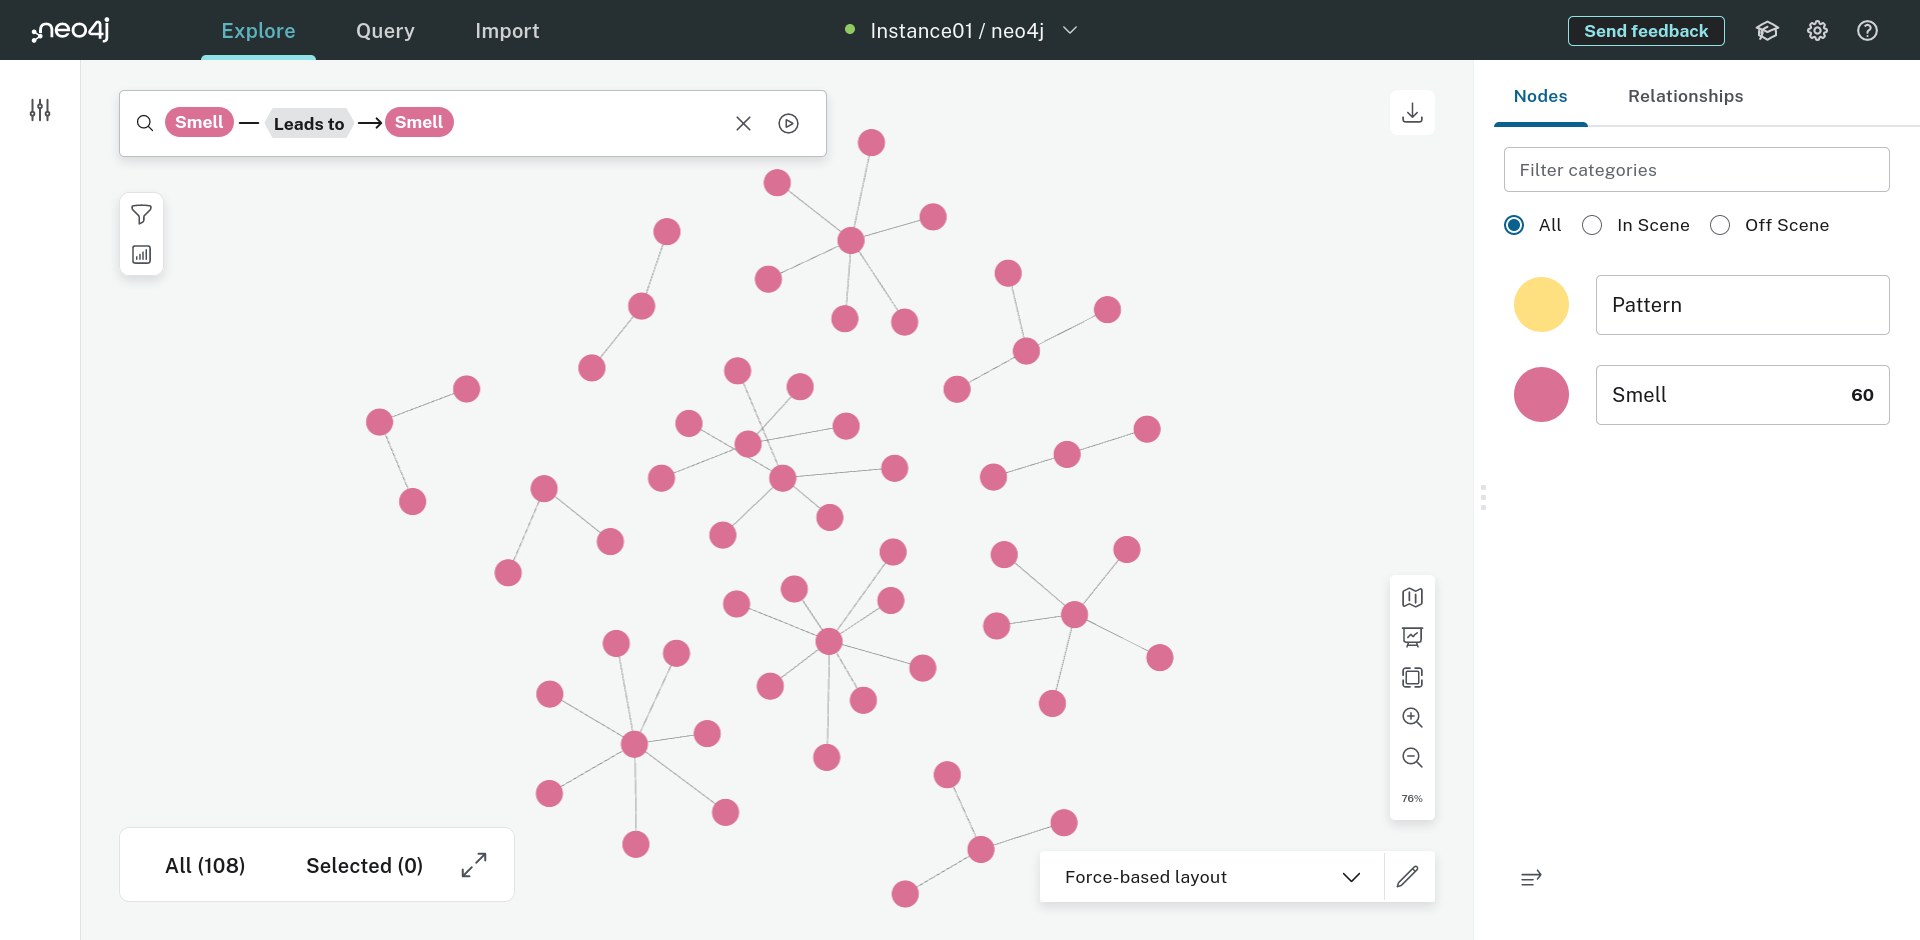Click the pink Smell color swatch
This screenshot has height=940, width=1920.
(1541, 395)
